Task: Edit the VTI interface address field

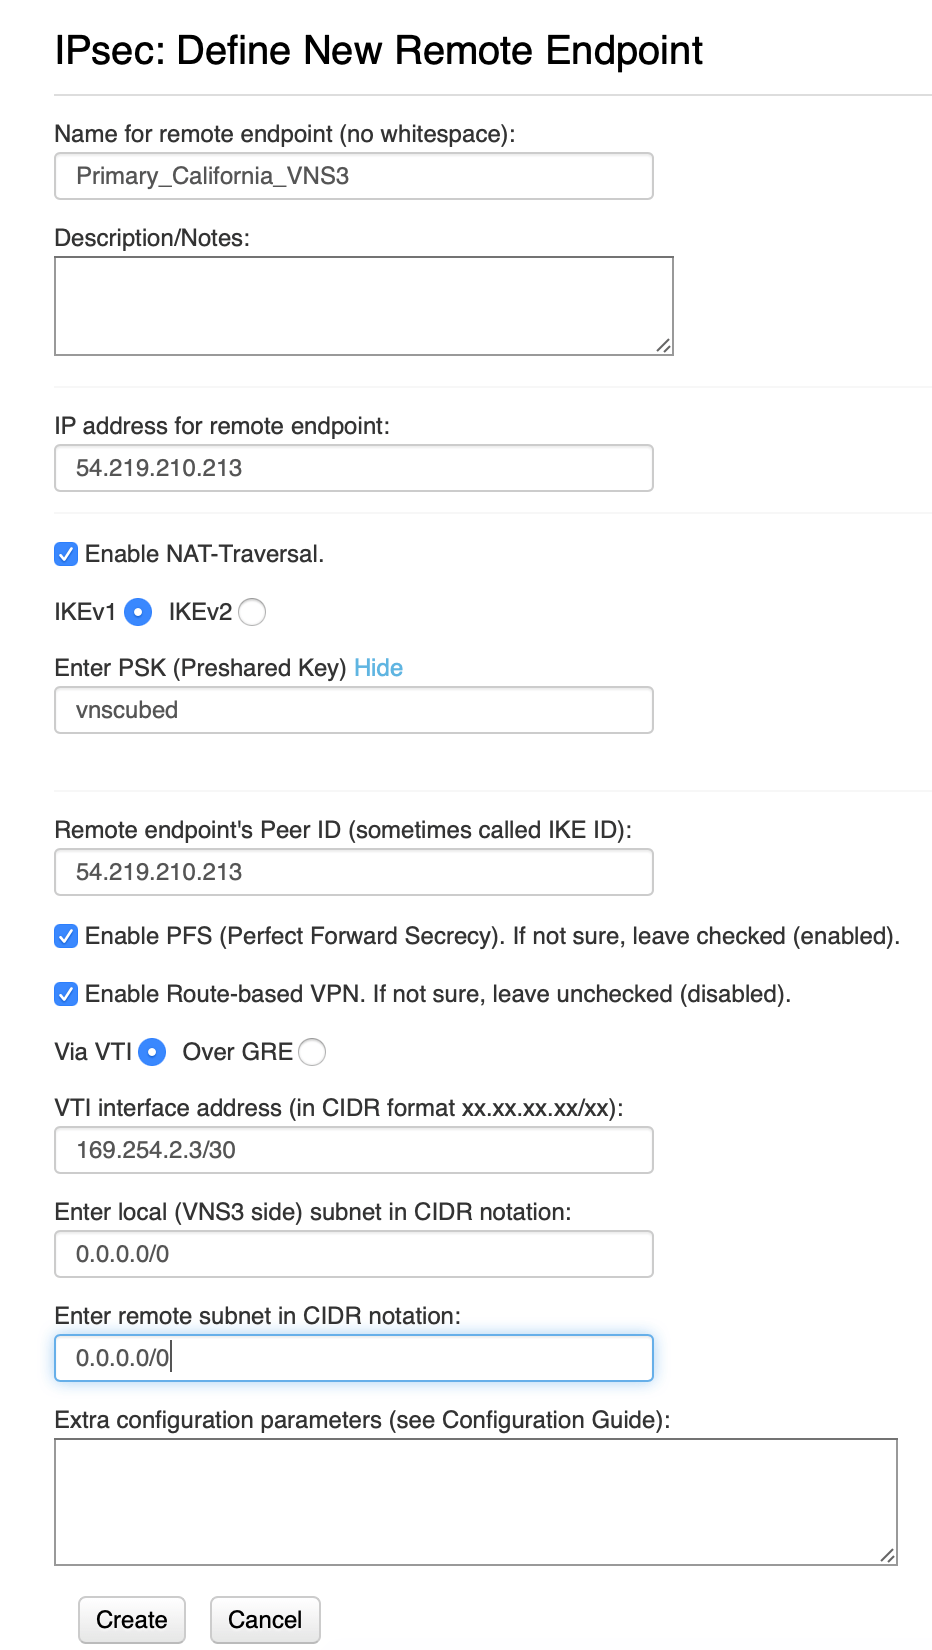Action: (353, 1150)
